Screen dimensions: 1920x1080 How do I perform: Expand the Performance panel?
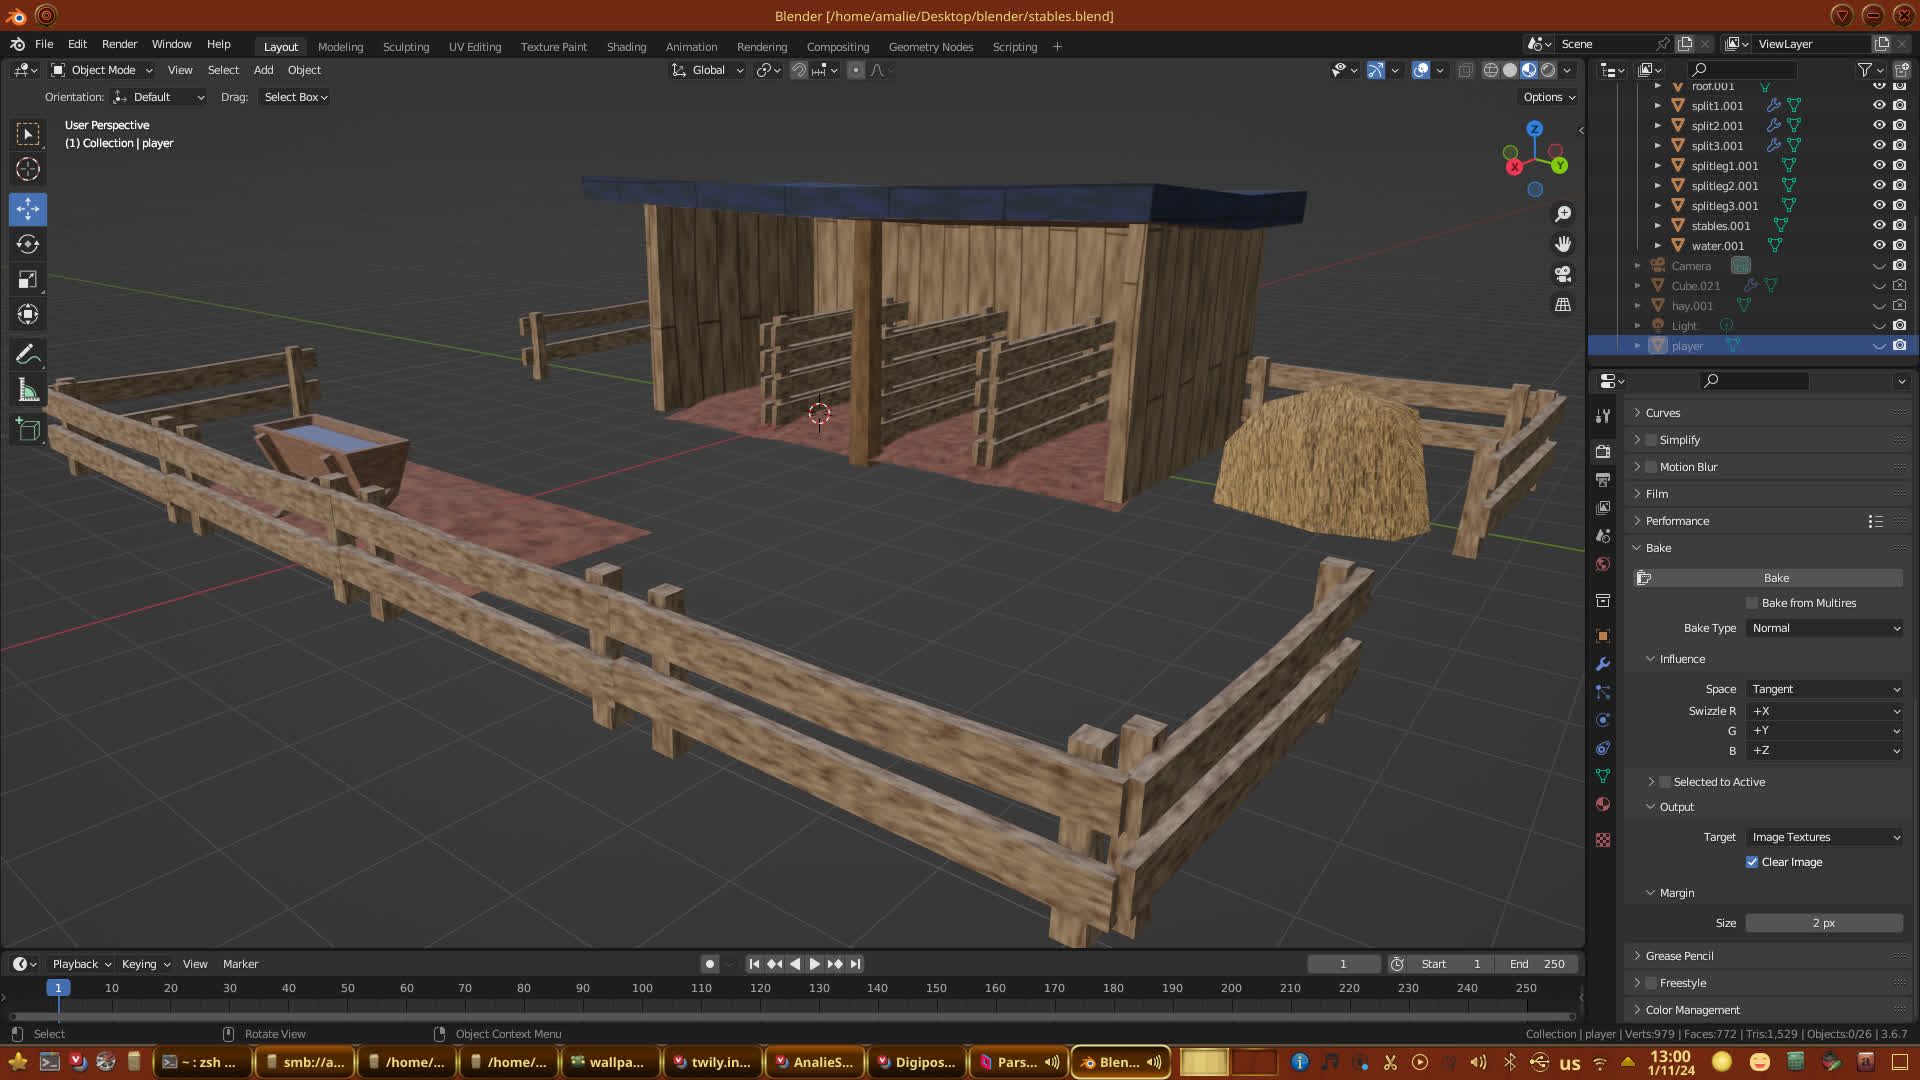pyautogui.click(x=1677, y=521)
